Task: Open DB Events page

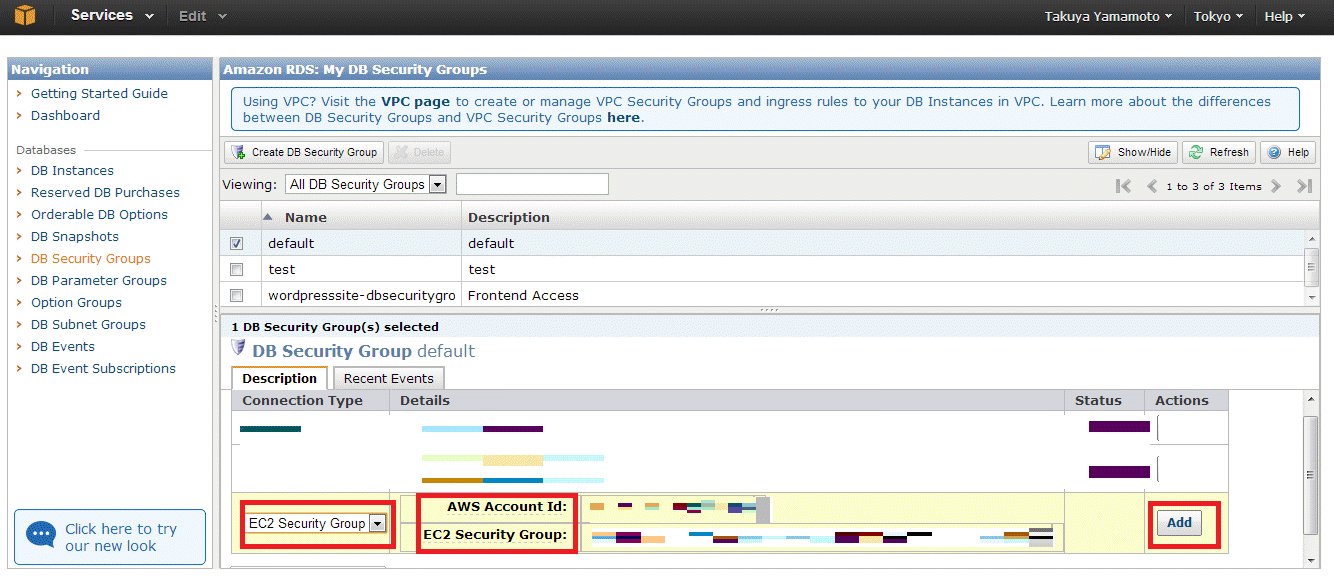Action: click(x=63, y=347)
